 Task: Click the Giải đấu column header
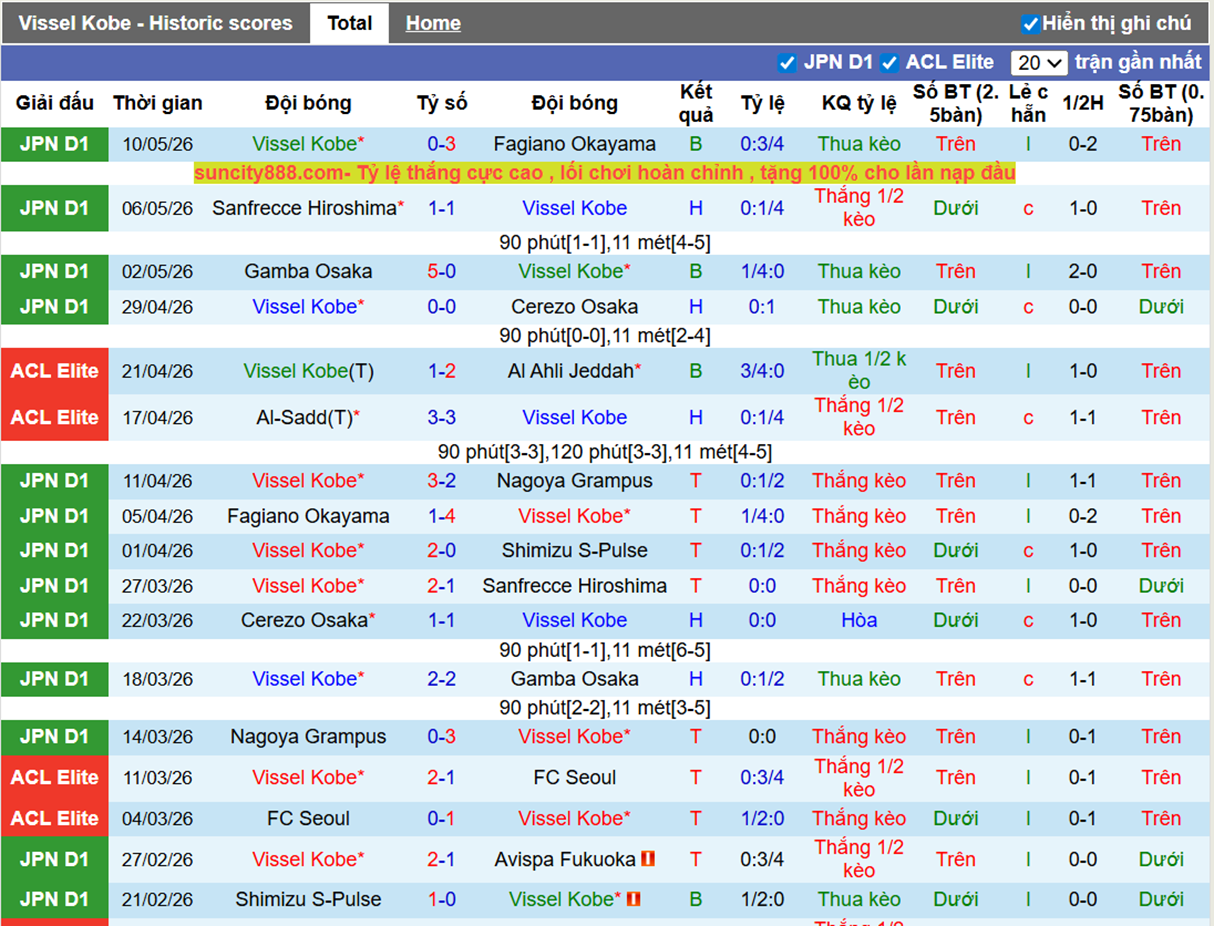[54, 103]
